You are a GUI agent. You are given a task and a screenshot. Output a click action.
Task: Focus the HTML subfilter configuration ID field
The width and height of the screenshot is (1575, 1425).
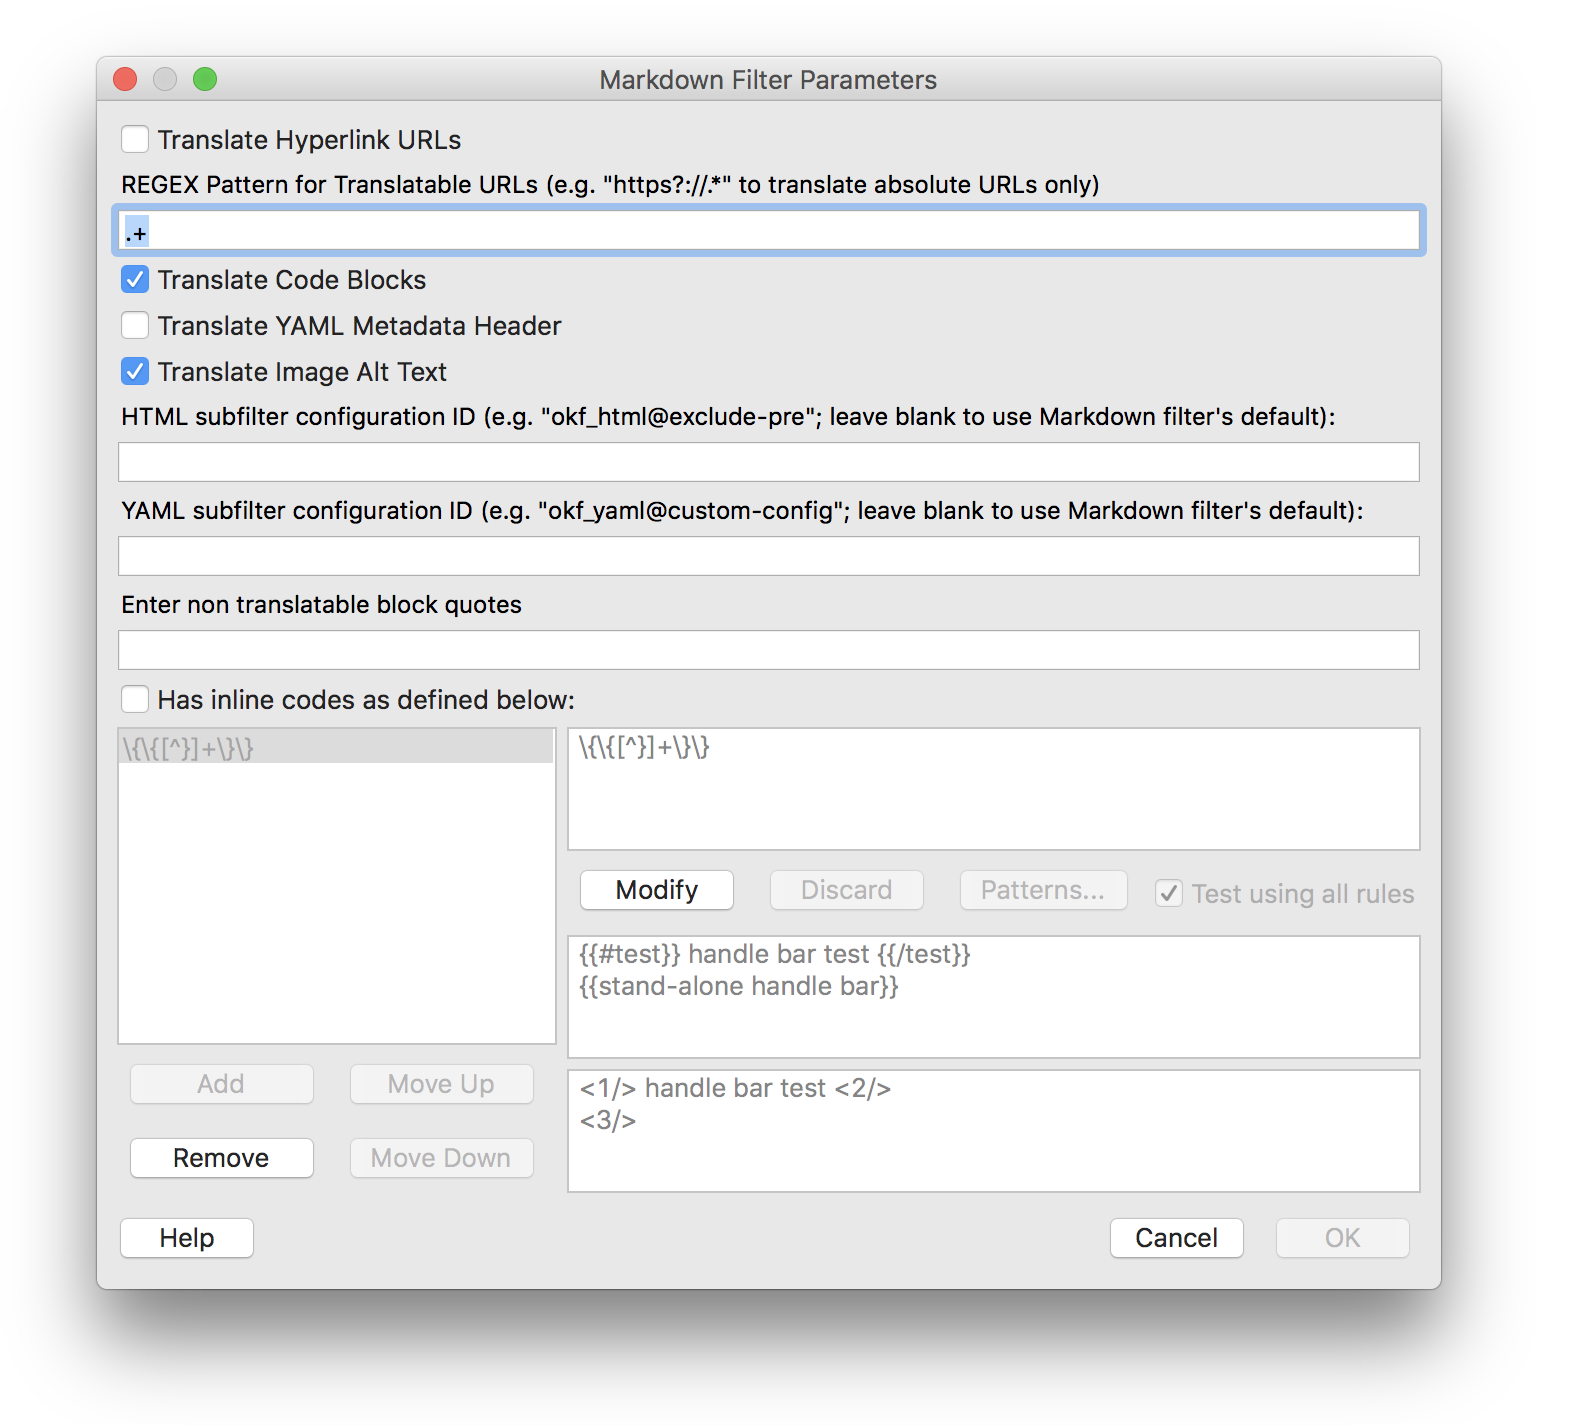pyautogui.click(x=768, y=462)
